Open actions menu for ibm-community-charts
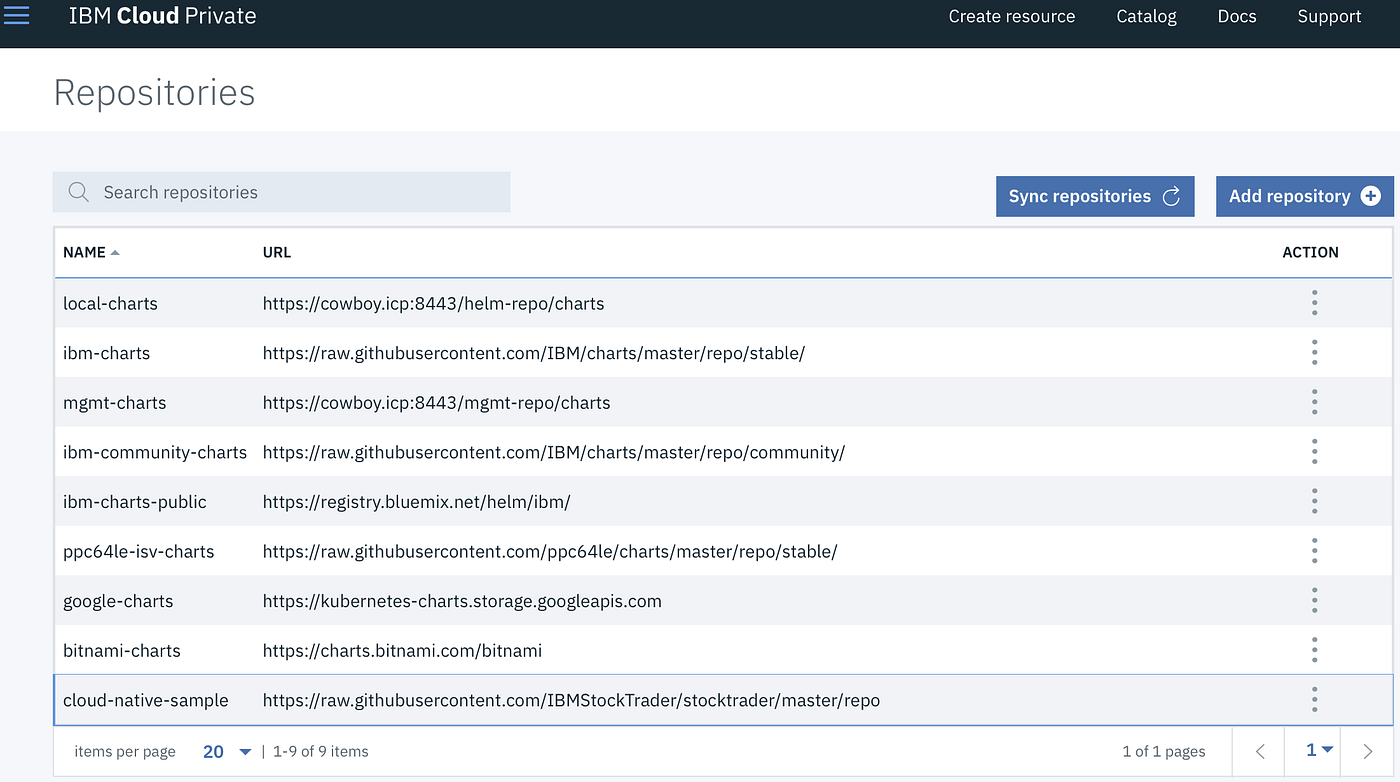The width and height of the screenshot is (1400, 782). click(x=1314, y=452)
